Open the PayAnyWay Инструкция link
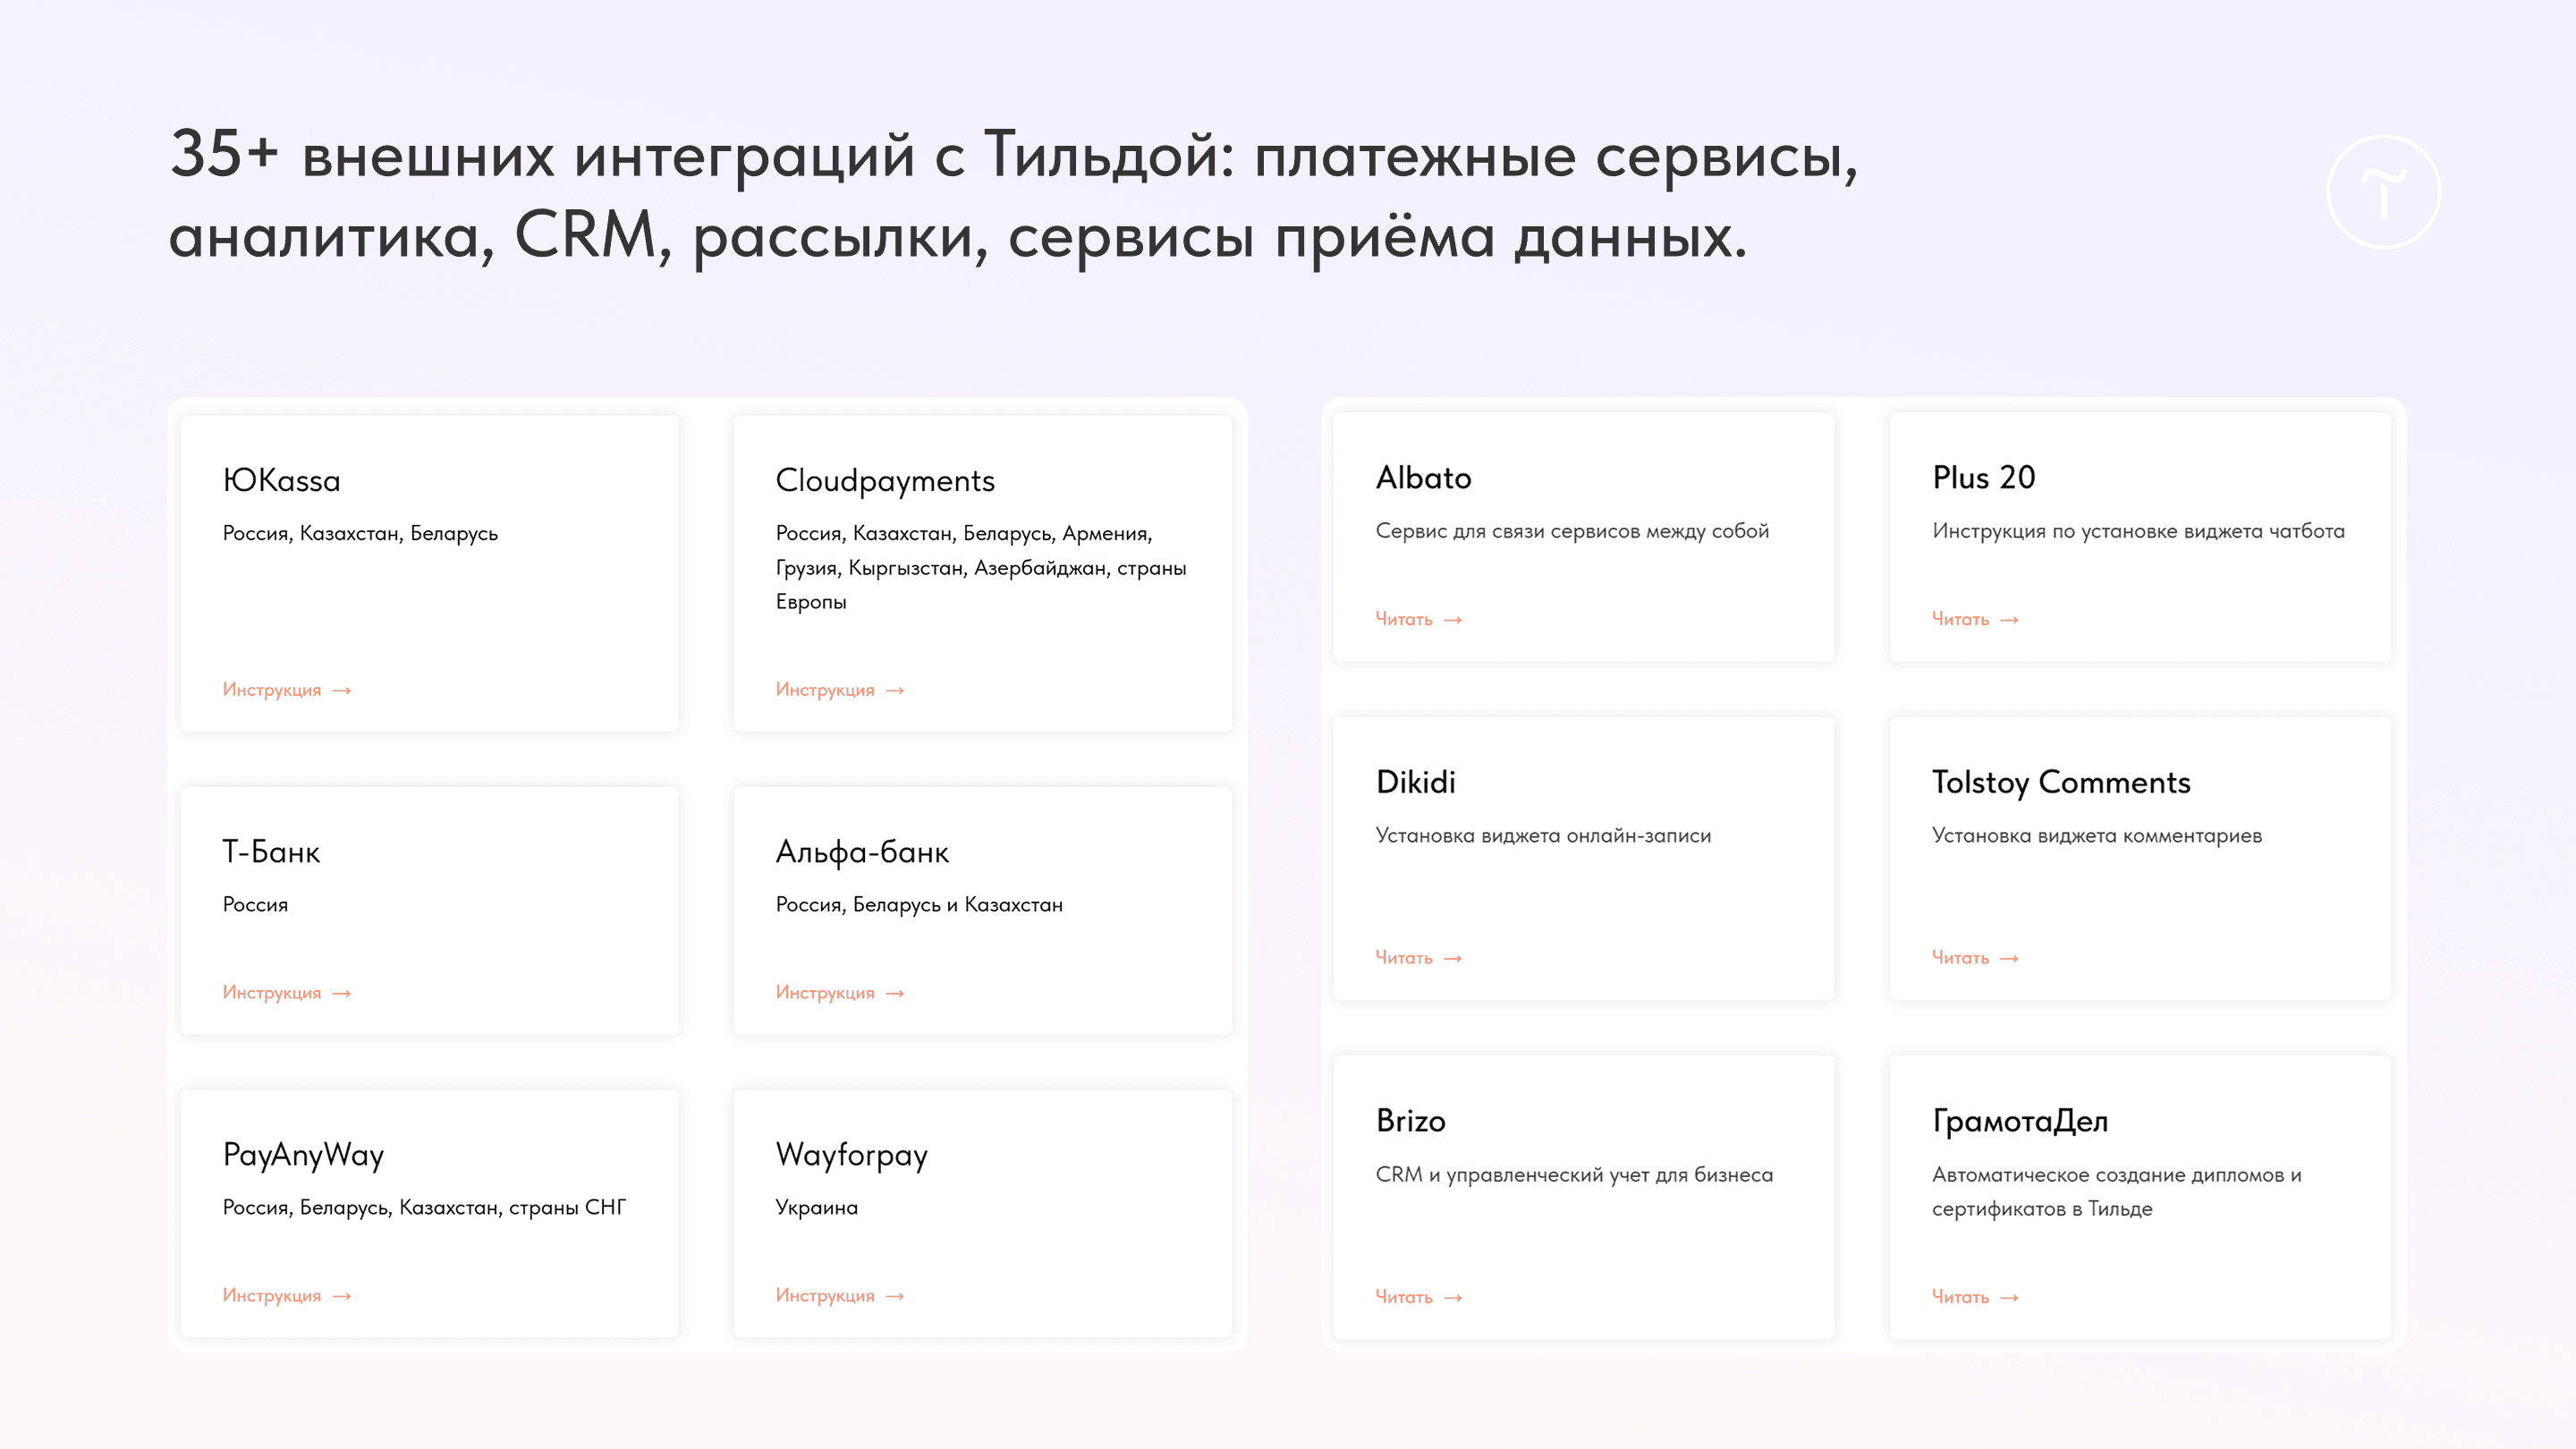 pos(287,1296)
